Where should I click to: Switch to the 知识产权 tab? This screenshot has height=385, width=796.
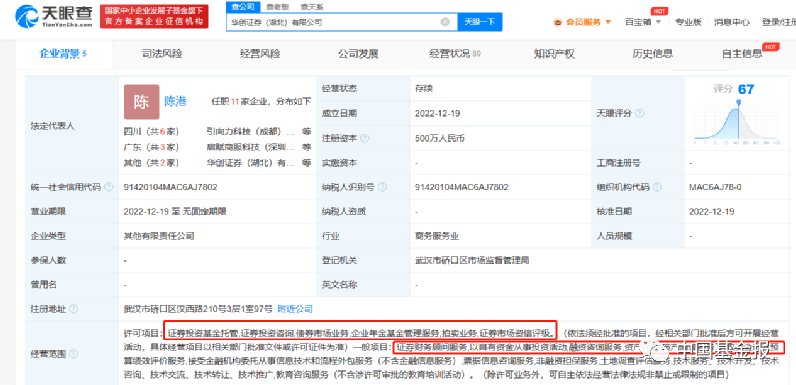[554, 54]
